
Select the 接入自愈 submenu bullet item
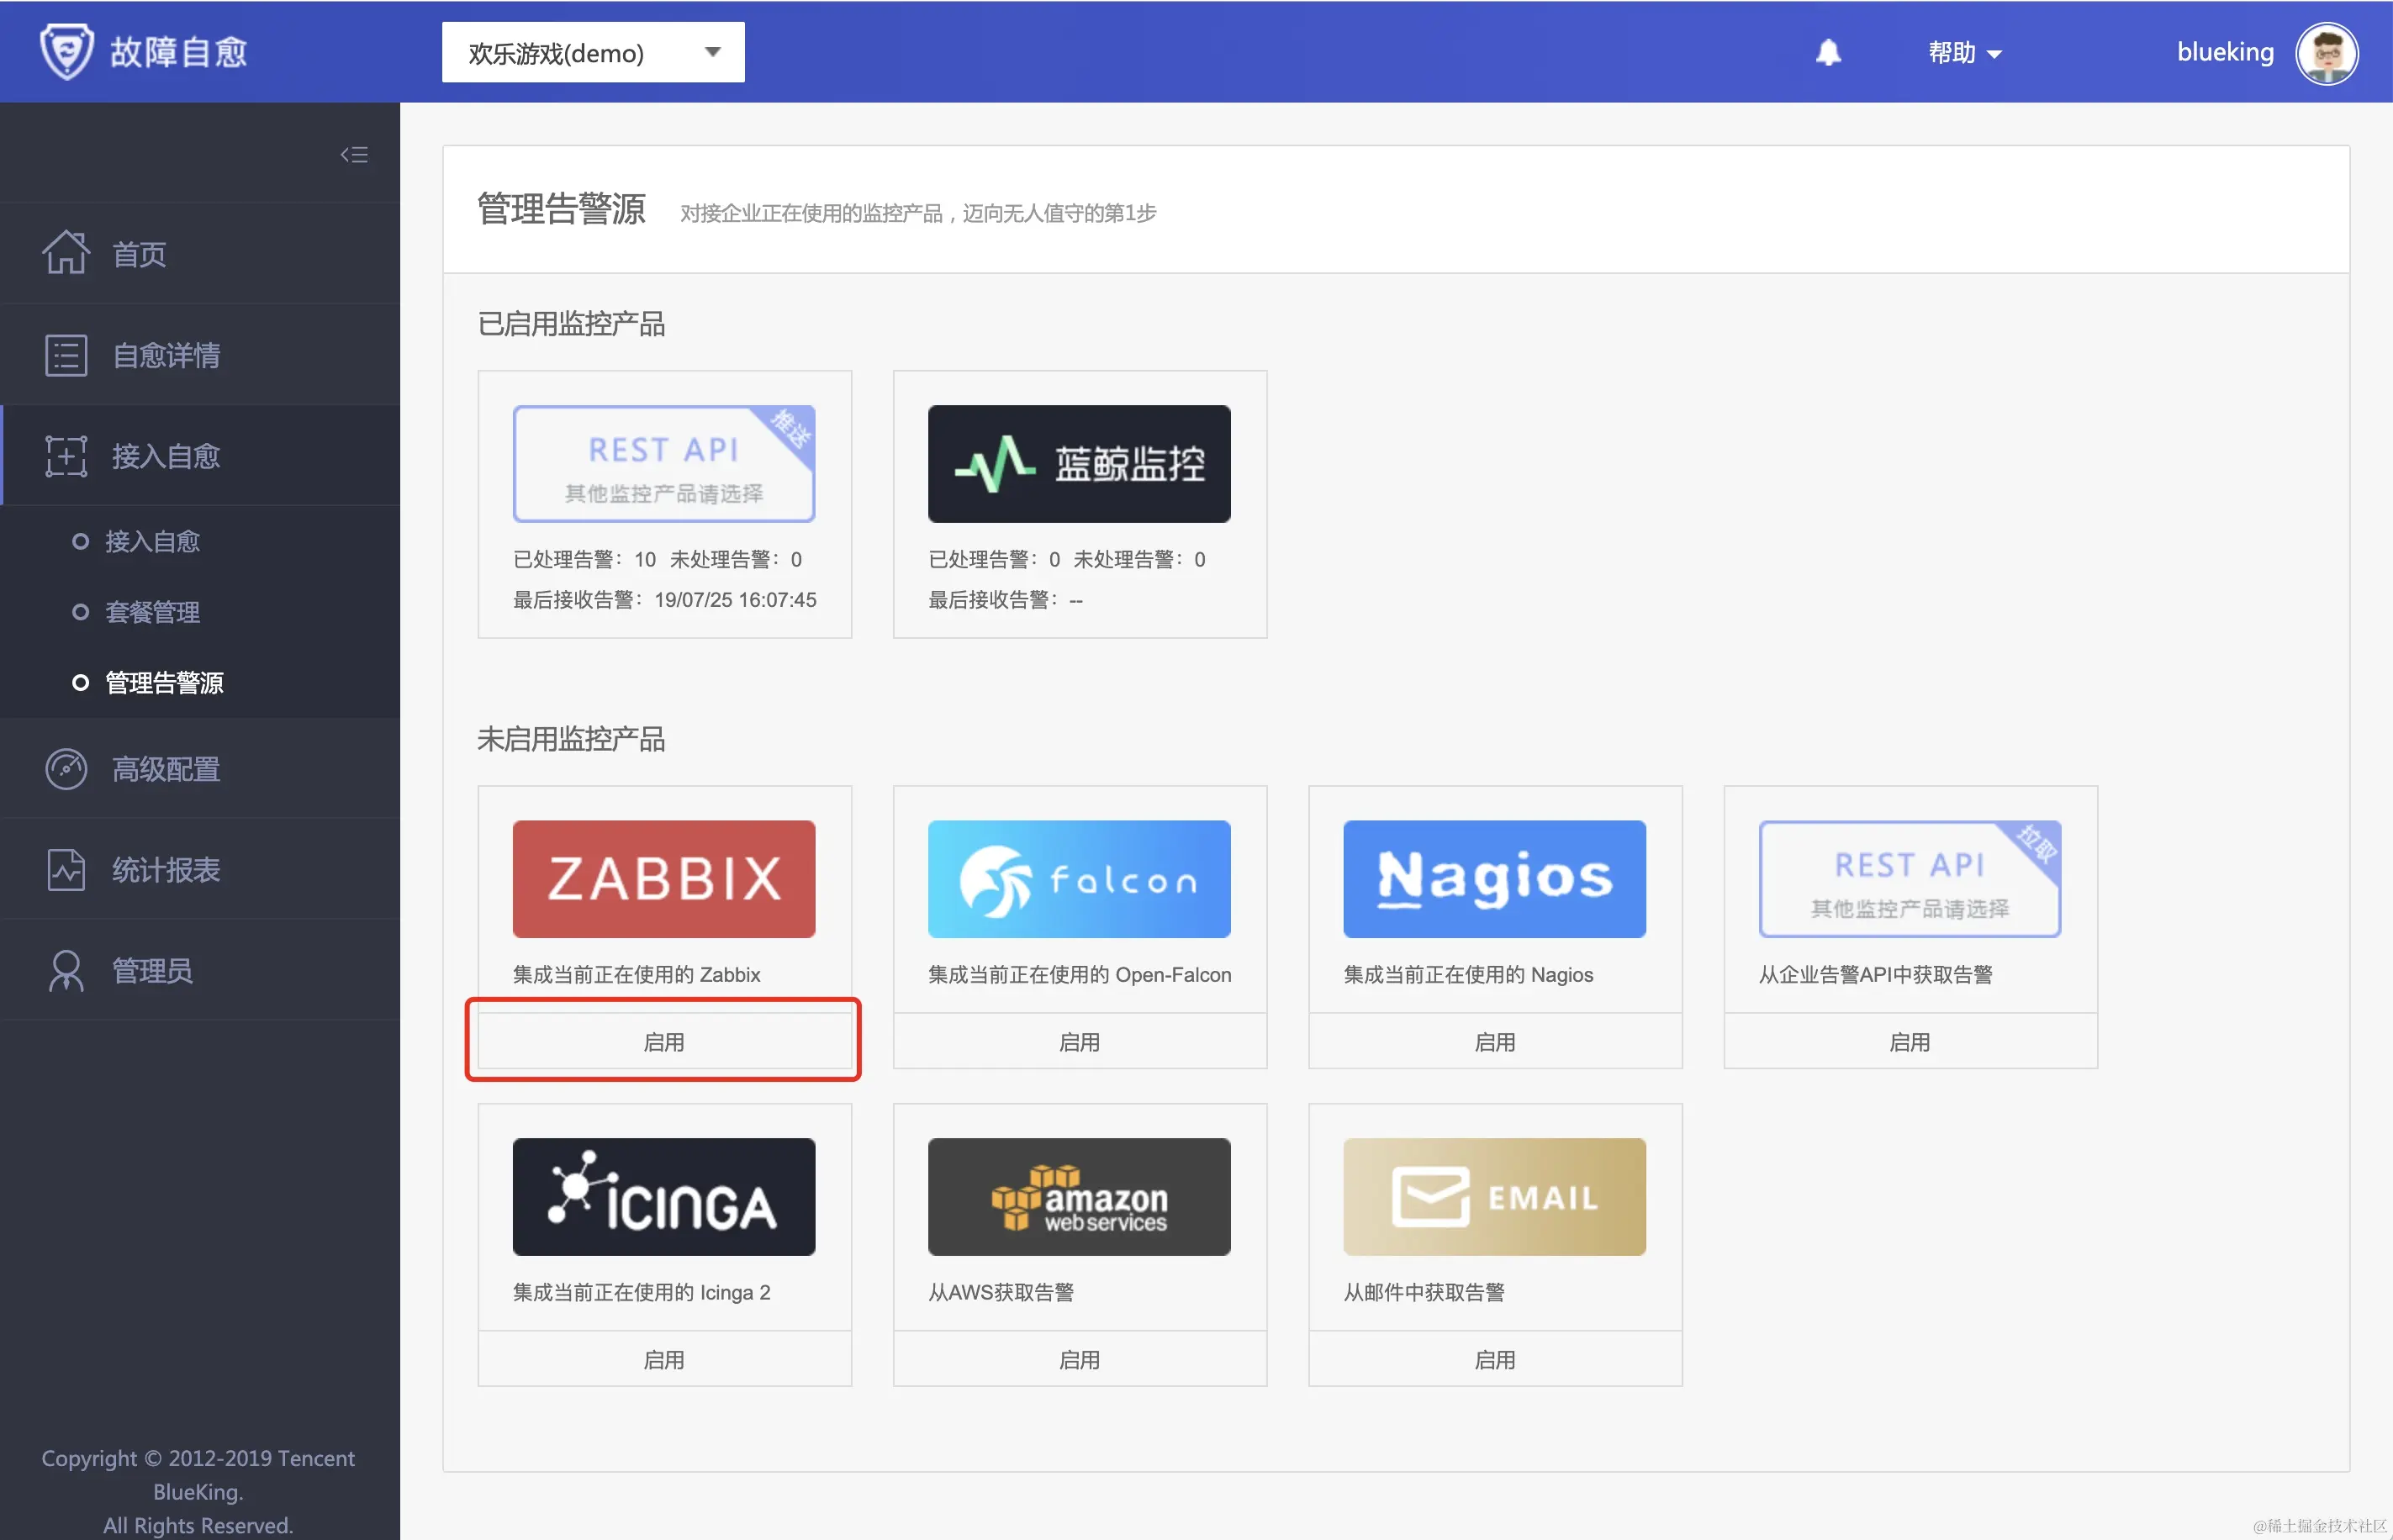click(x=153, y=541)
